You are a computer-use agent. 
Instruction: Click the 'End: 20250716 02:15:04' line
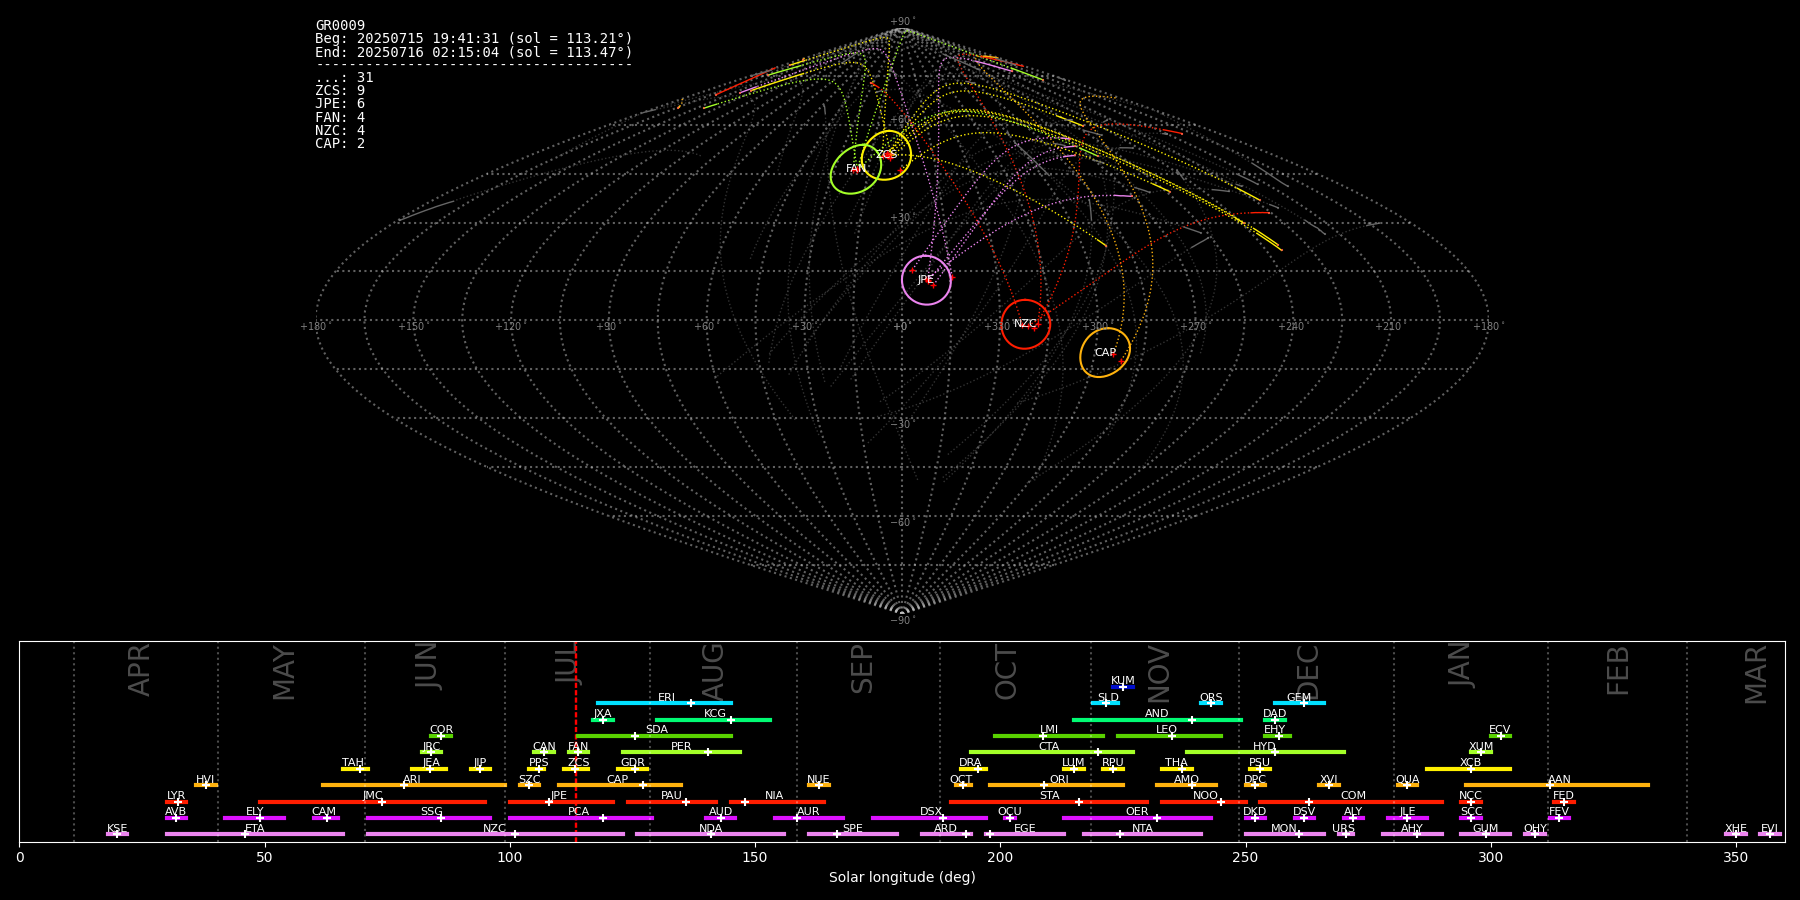click(474, 52)
